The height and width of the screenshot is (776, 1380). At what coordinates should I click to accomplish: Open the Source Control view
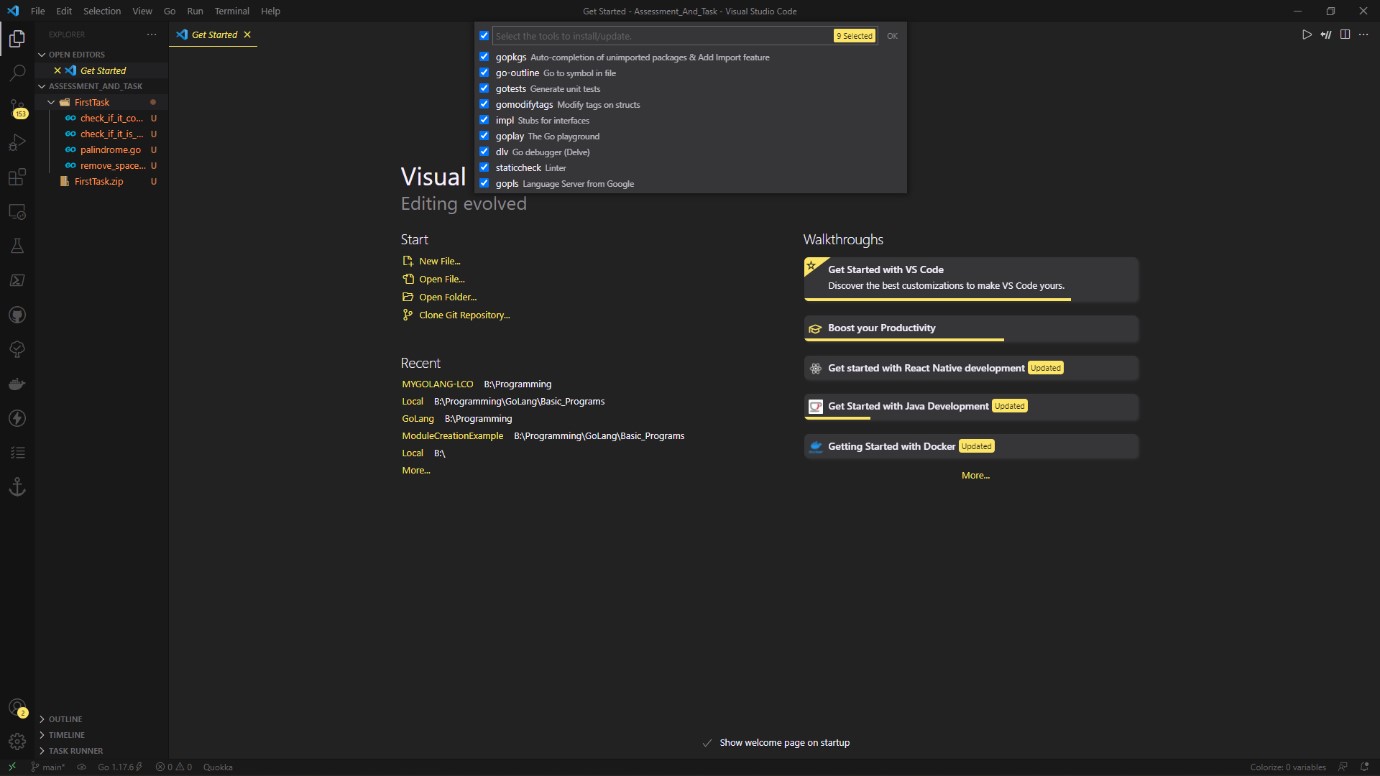point(17,107)
